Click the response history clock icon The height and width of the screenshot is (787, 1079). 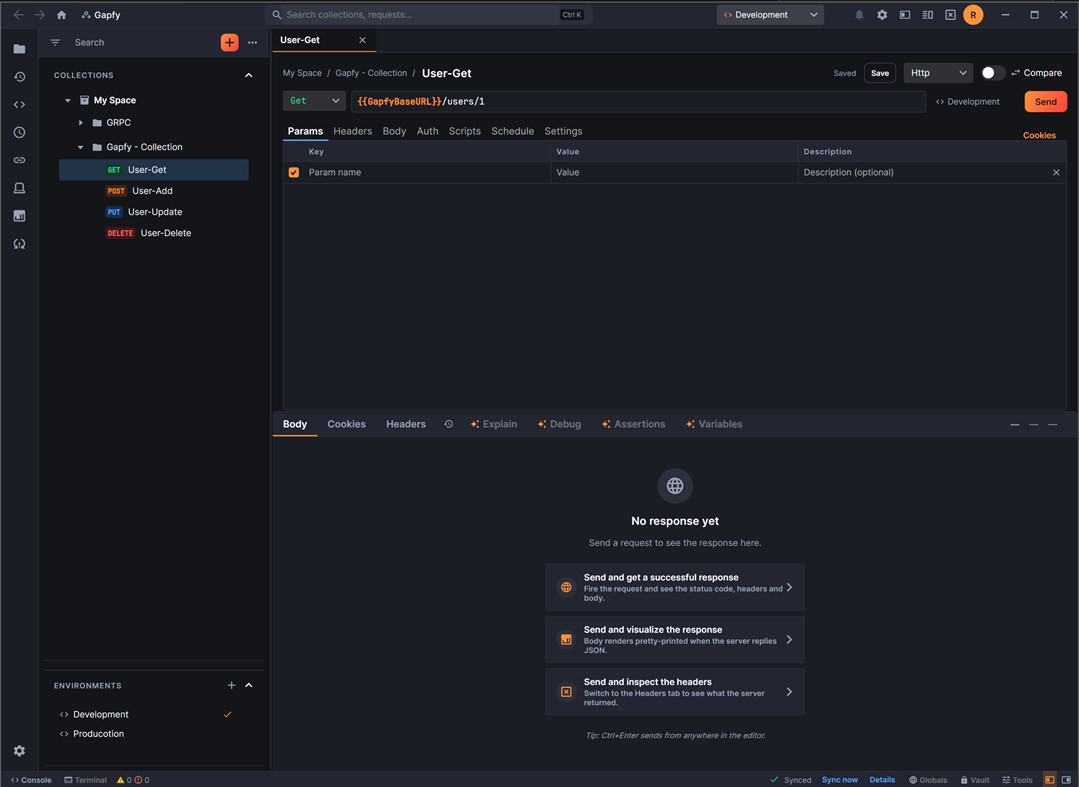click(448, 424)
